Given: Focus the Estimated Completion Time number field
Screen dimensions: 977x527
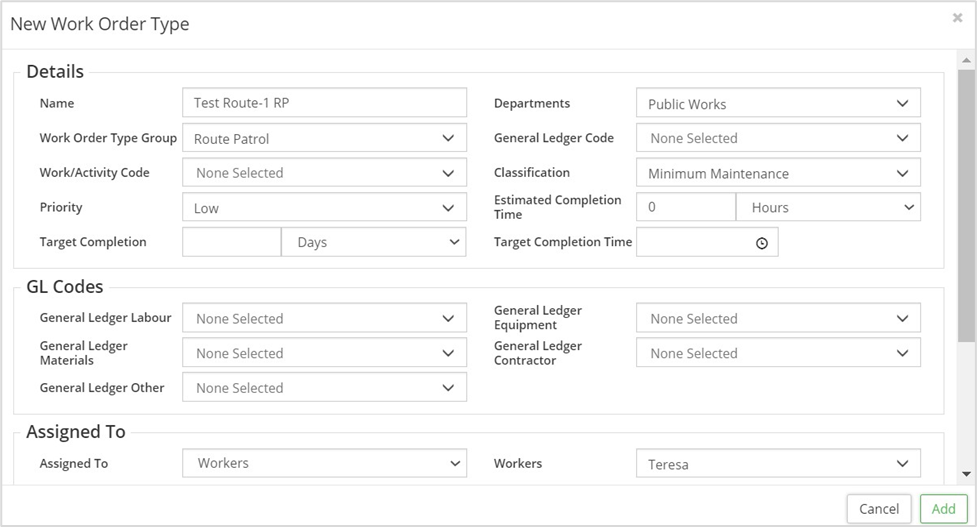Looking at the screenshot, I should [x=686, y=208].
